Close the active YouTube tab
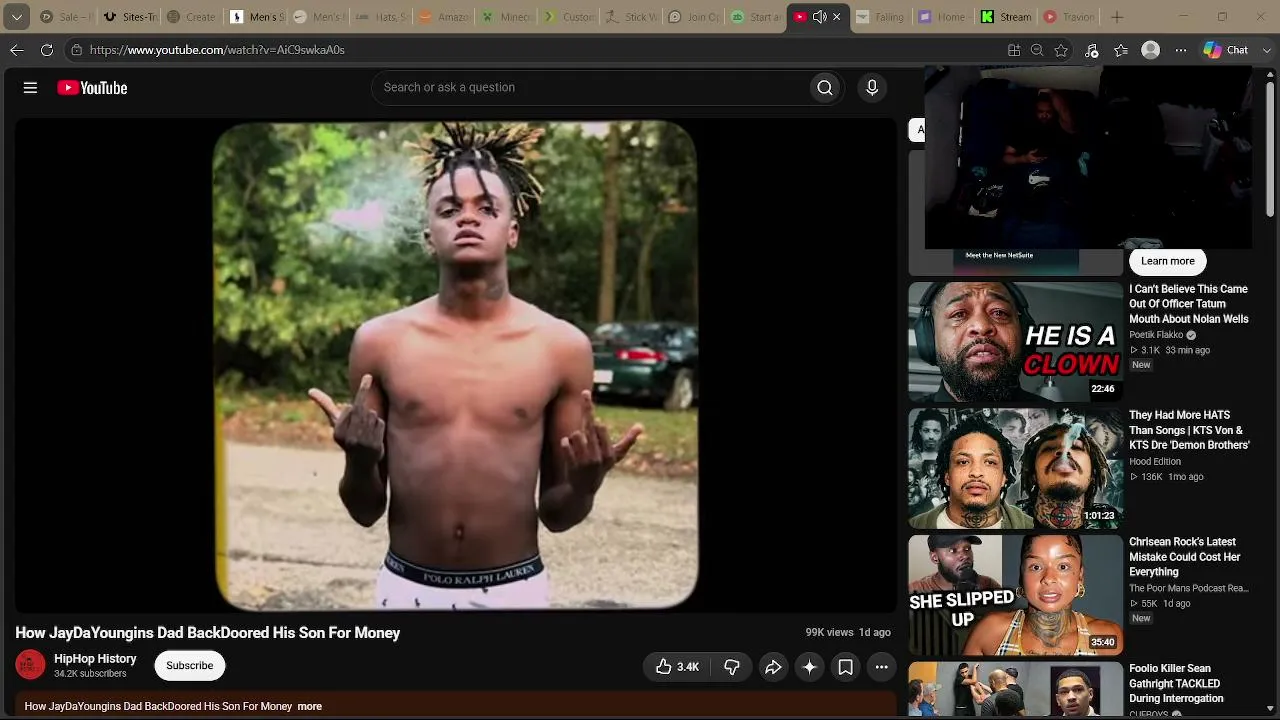 [837, 17]
